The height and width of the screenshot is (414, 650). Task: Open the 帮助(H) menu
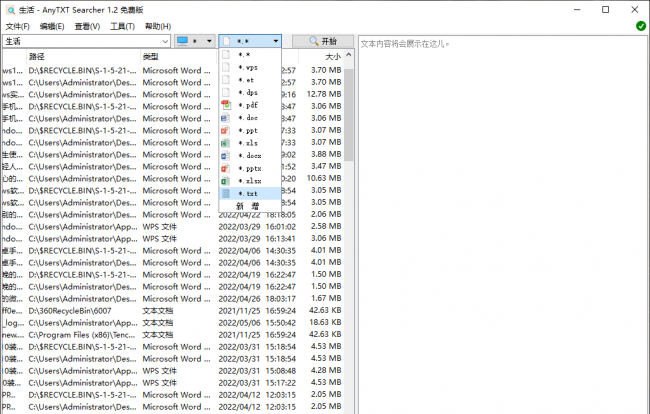click(158, 27)
